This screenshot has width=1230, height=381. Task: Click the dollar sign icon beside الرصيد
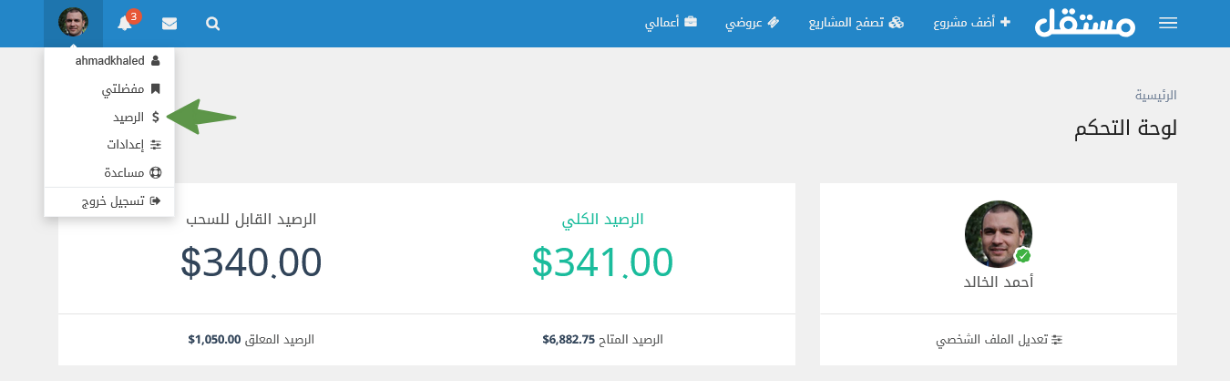(155, 117)
